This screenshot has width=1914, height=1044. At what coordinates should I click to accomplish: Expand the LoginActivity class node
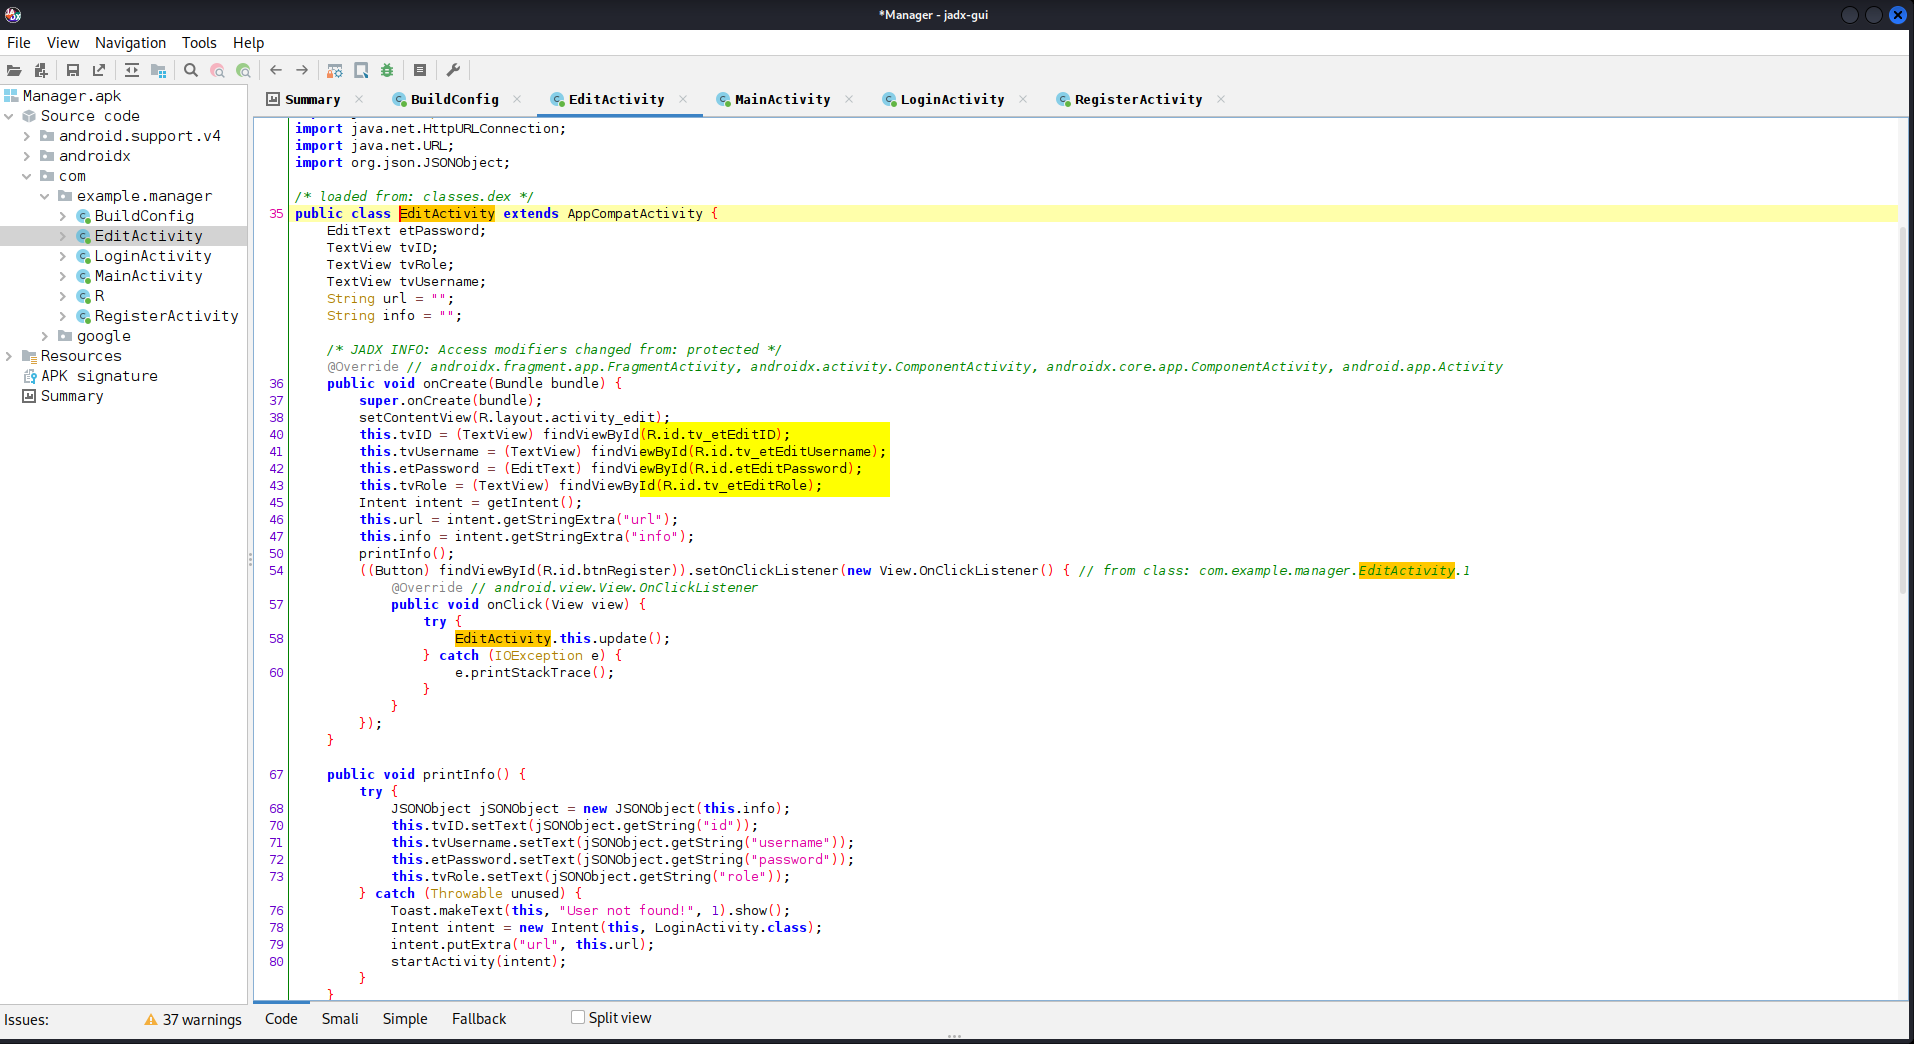(x=63, y=256)
